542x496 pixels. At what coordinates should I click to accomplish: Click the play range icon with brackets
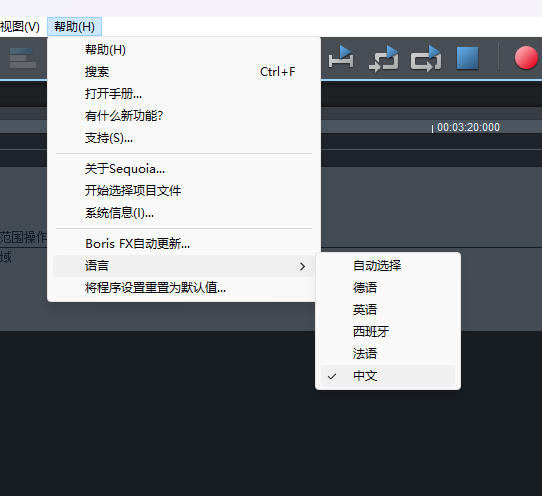tap(341, 57)
